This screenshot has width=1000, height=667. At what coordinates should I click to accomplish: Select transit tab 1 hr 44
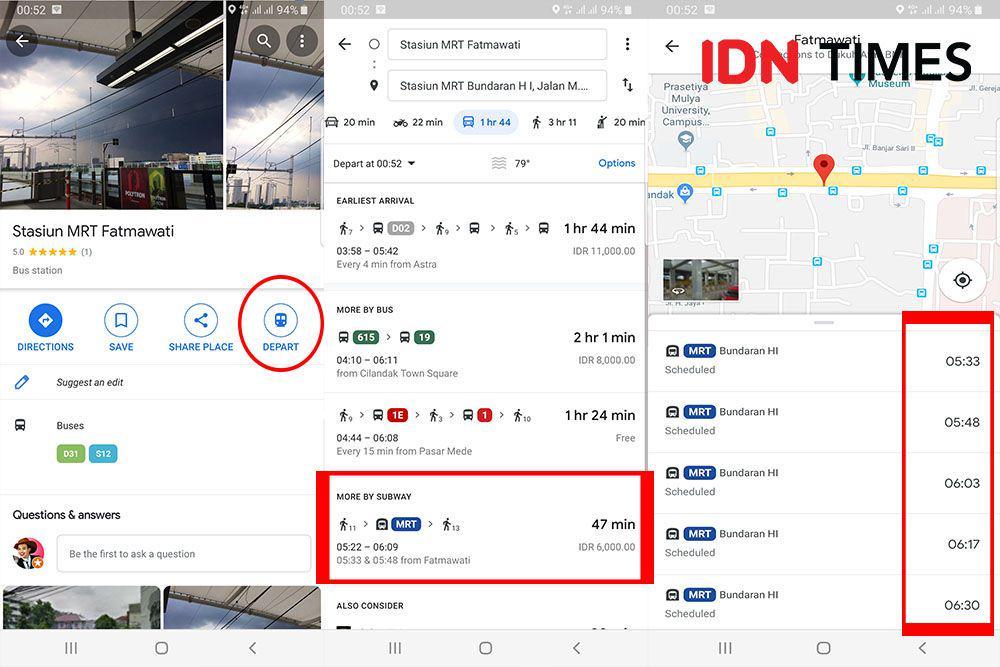(x=487, y=122)
